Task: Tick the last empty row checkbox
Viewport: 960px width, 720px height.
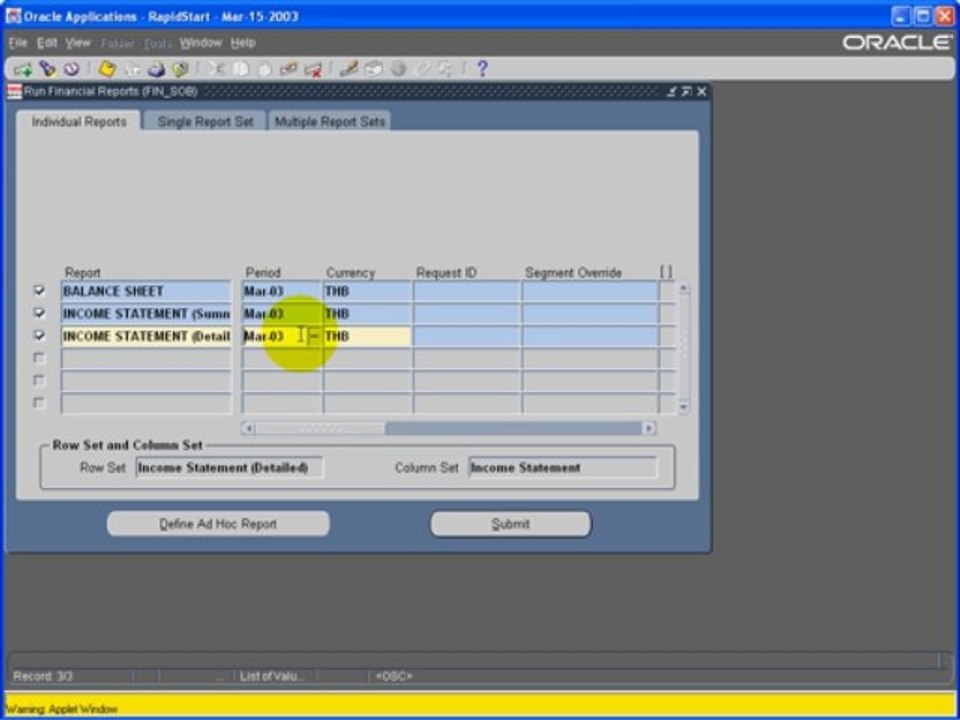Action: 39,403
